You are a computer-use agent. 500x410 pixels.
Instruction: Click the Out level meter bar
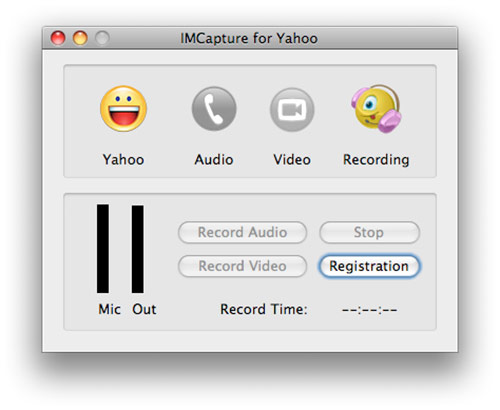point(138,249)
